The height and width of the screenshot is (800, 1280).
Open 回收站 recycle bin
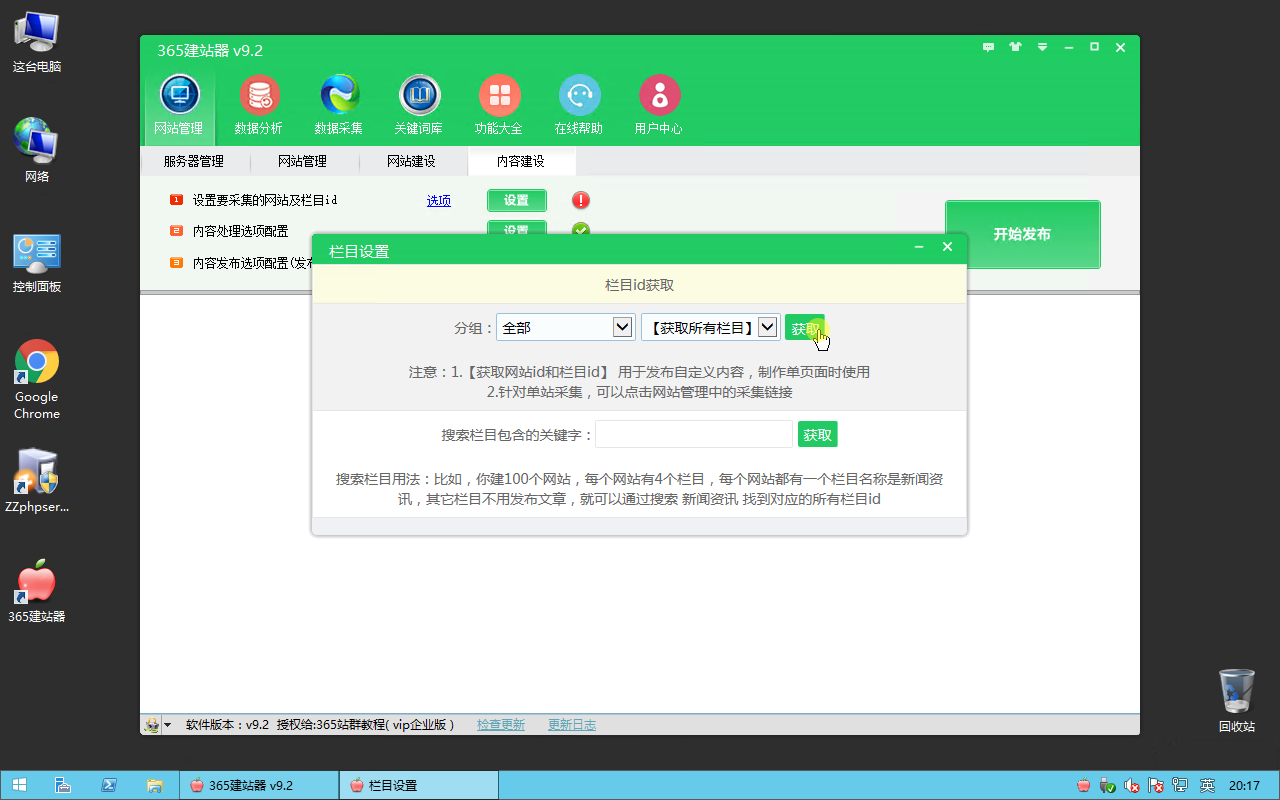click(1237, 701)
